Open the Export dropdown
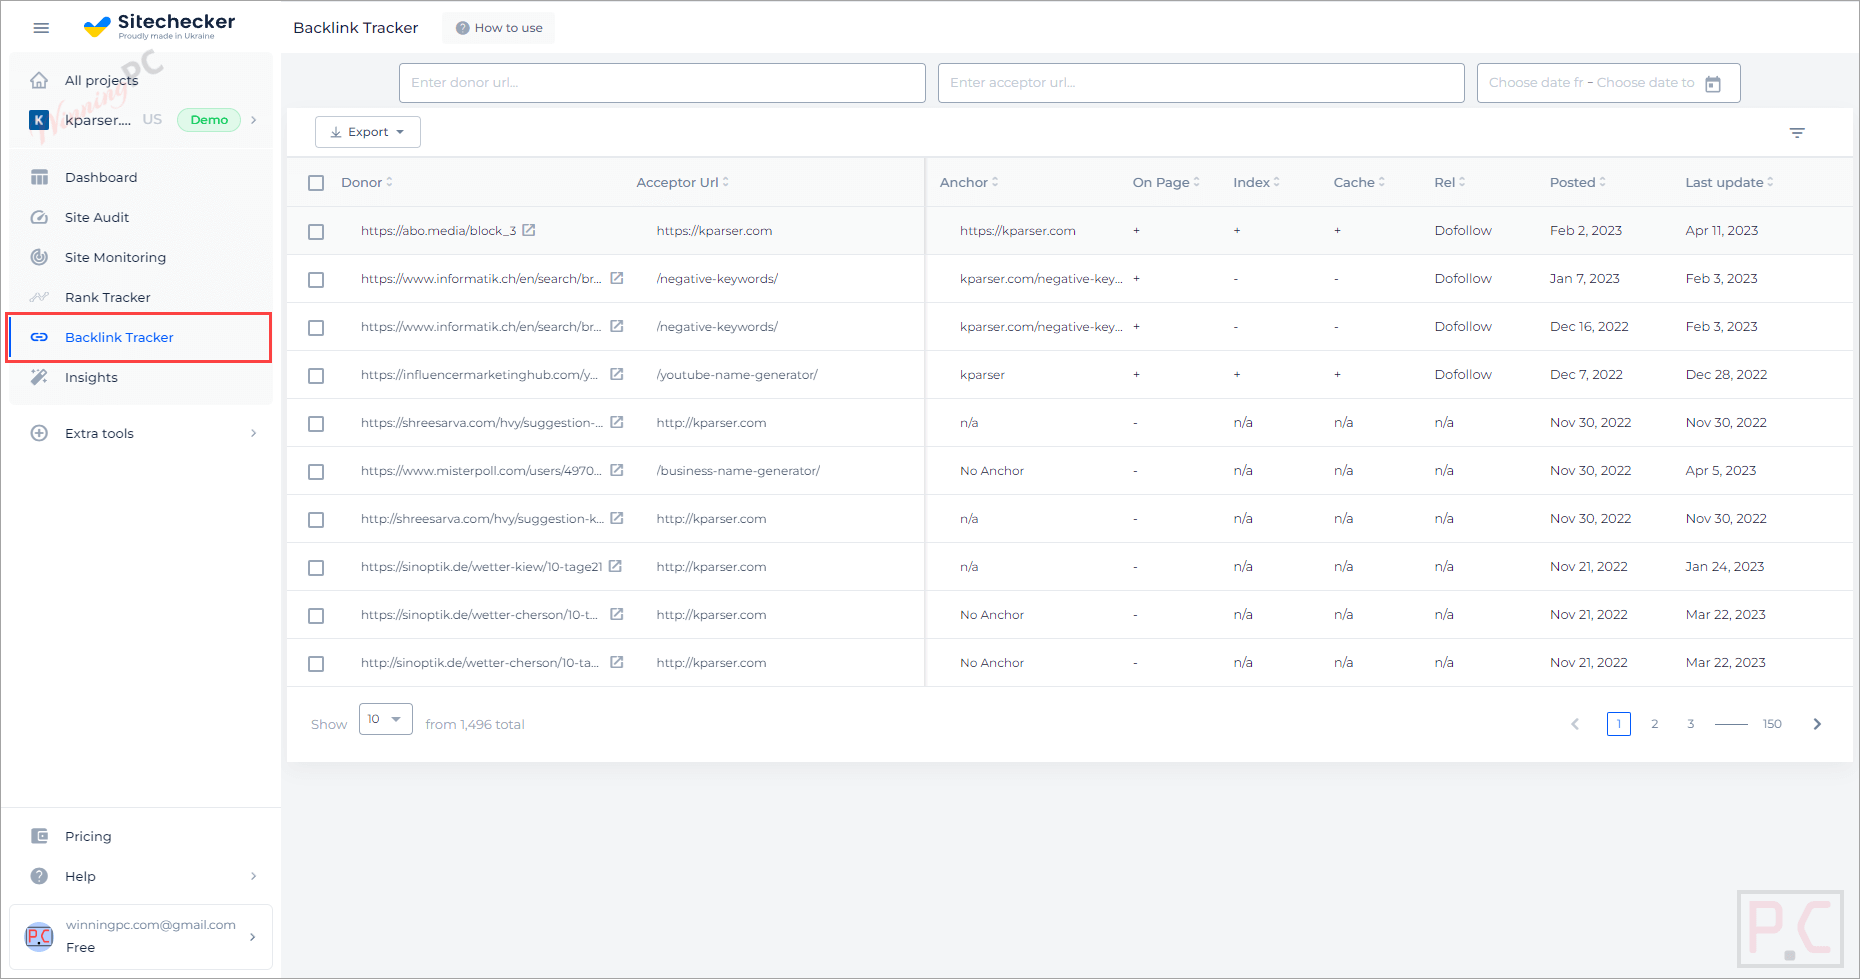The image size is (1860, 979). coord(367,132)
